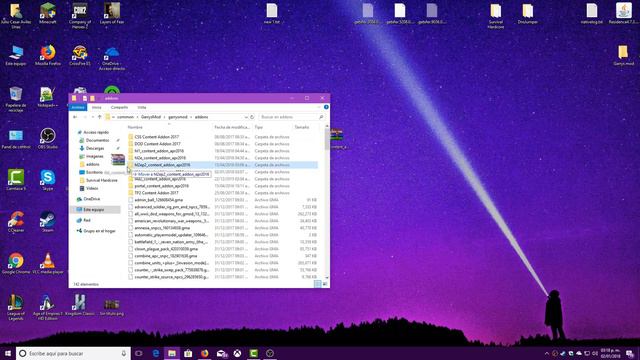The width and height of the screenshot is (640, 360).
Task: Launch Camtasia 9 from the desktop
Action: pos(16,180)
